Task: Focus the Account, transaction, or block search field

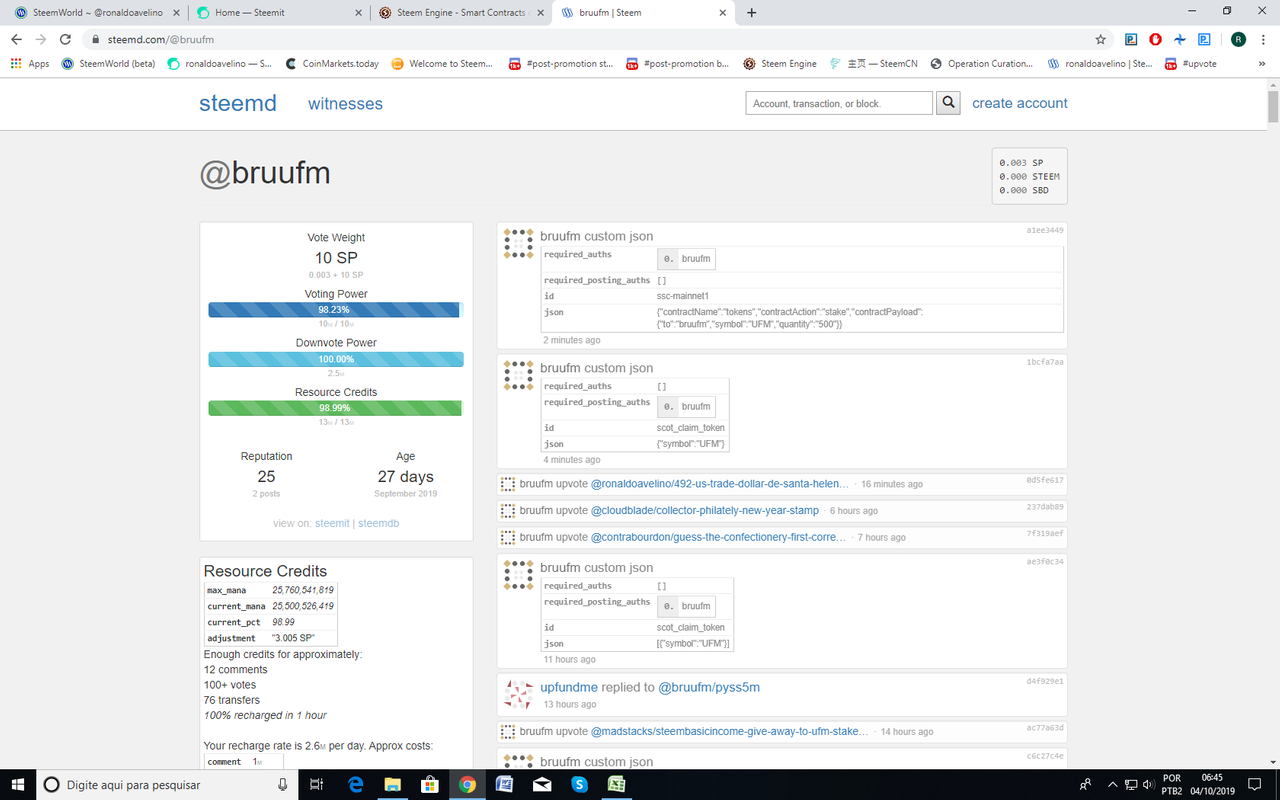Action: [839, 103]
